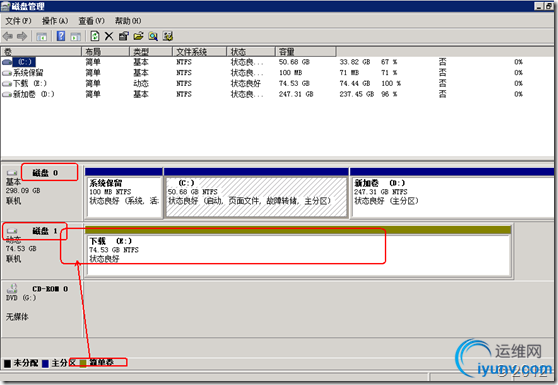Select the 新加卷 (D:) volume in the list

click(34, 94)
